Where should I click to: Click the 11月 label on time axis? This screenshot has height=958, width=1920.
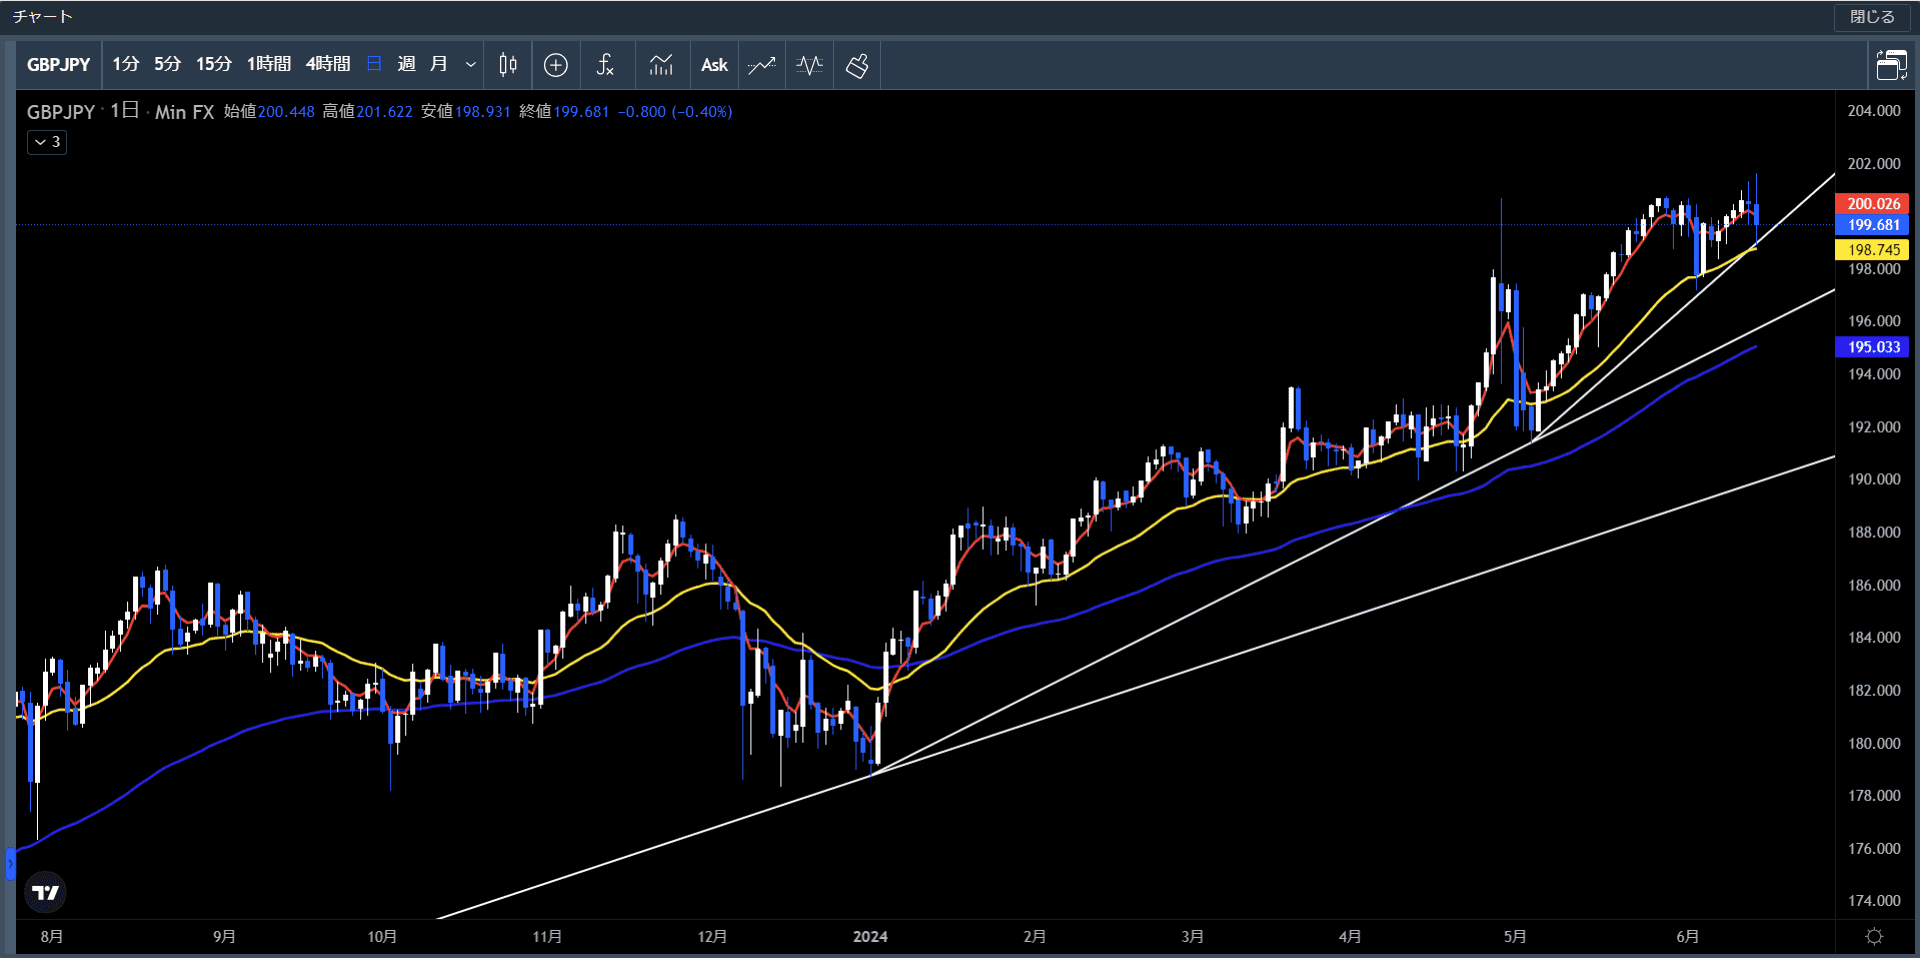(x=547, y=936)
